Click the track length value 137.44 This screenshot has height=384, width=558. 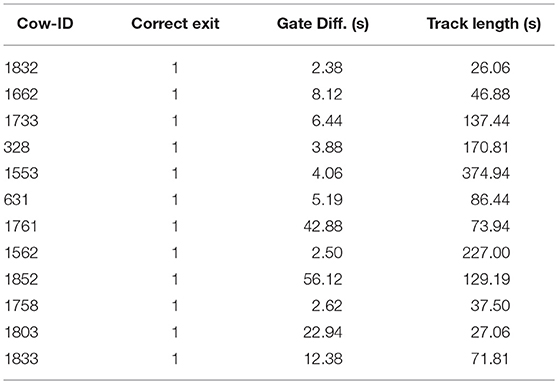[486, 121]
